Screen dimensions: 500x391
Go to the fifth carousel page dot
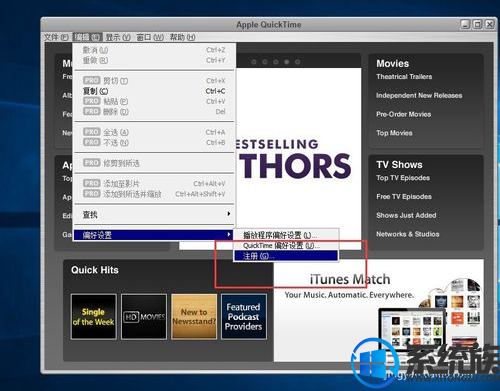(297, 62)
